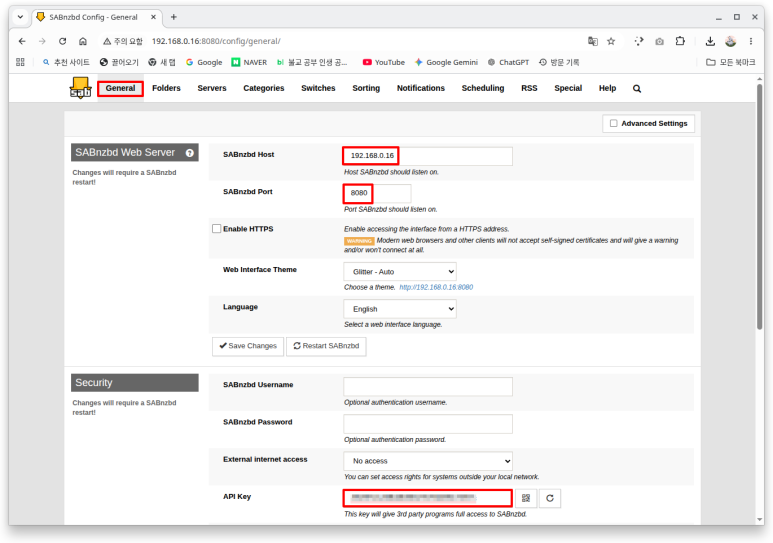Viewport: 773px width, 543px height.
Task: Open the config search magnifier icon
Action: coord(637,89)
